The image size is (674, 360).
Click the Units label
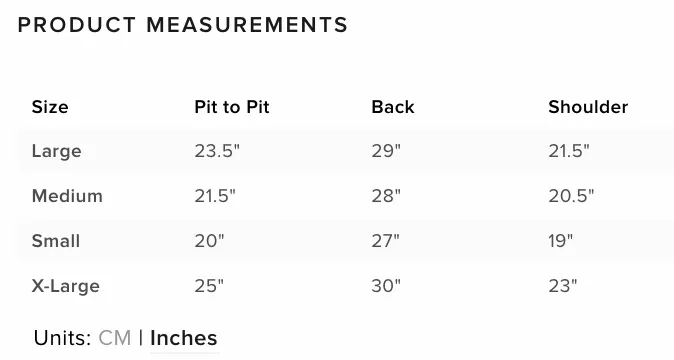coord(62,338)
